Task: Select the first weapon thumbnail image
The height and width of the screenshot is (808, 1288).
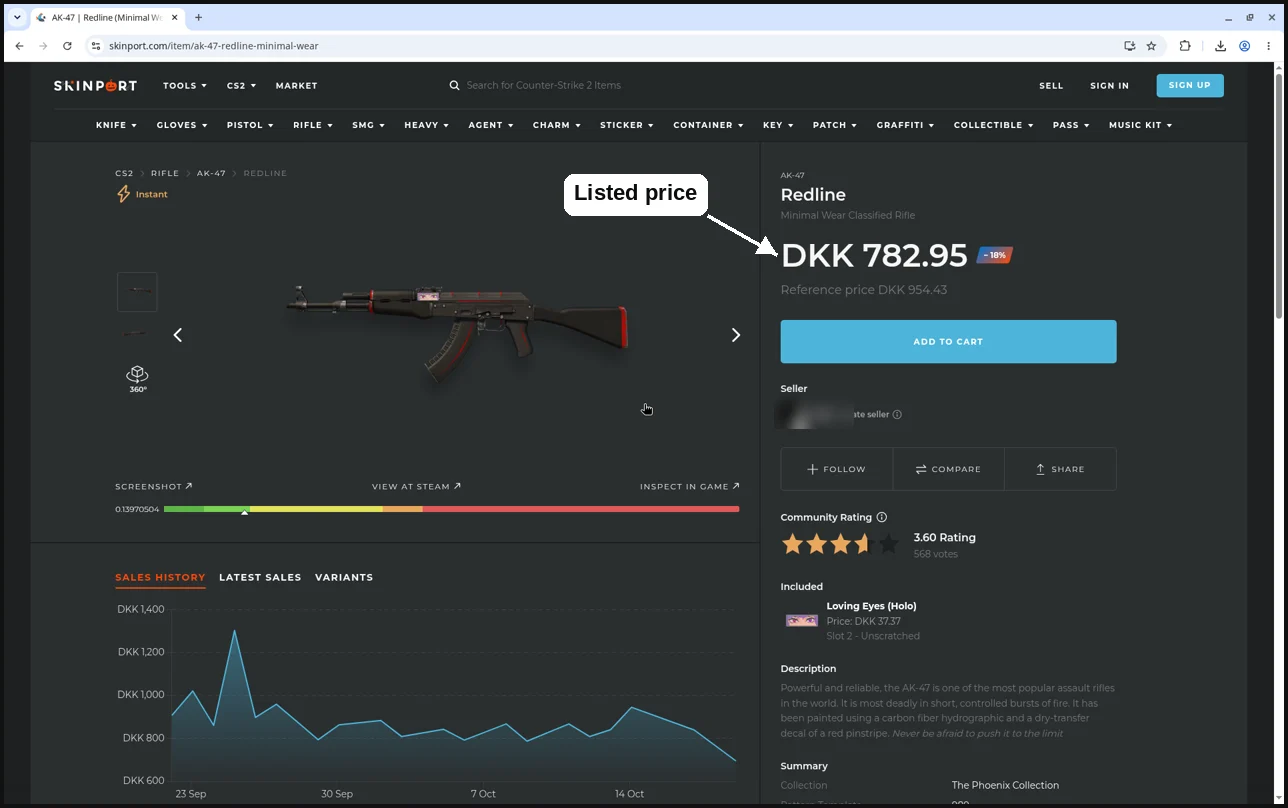Action: (137, 292)
